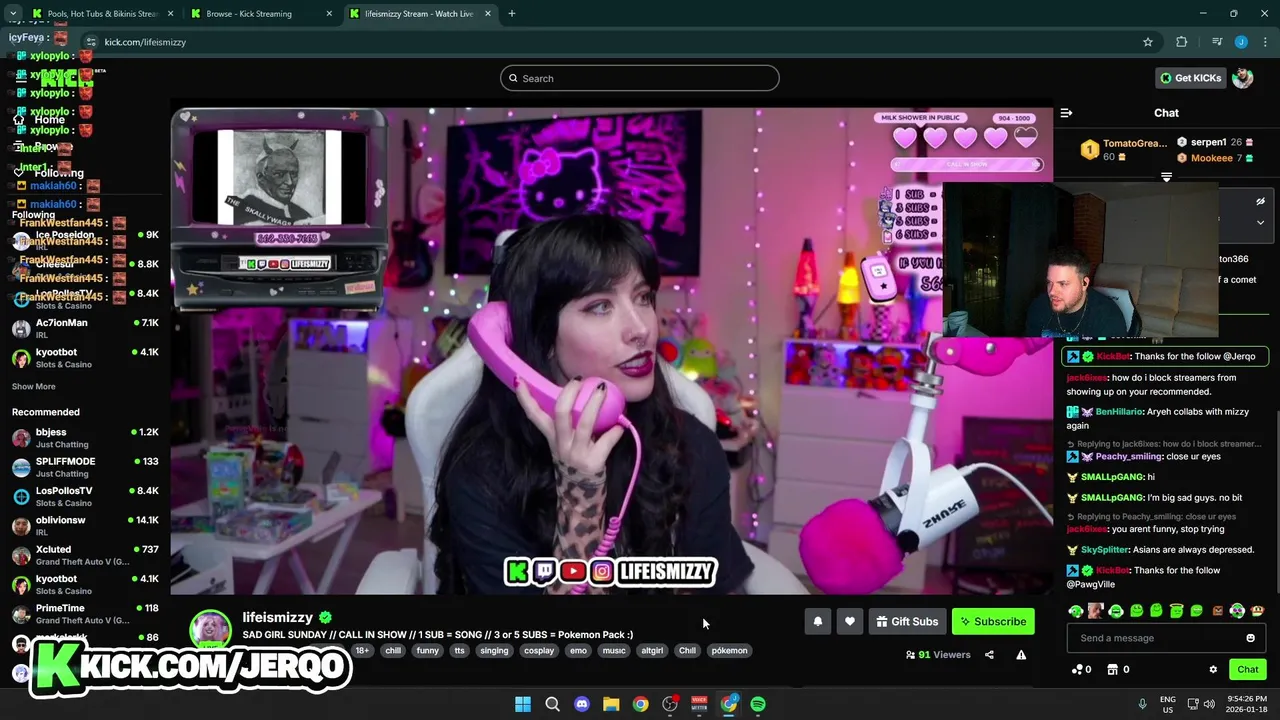Viewport: 1280px width, 720px height.
Task: Collapse the chat panel using arrow icon
Action: (1066, 113)
